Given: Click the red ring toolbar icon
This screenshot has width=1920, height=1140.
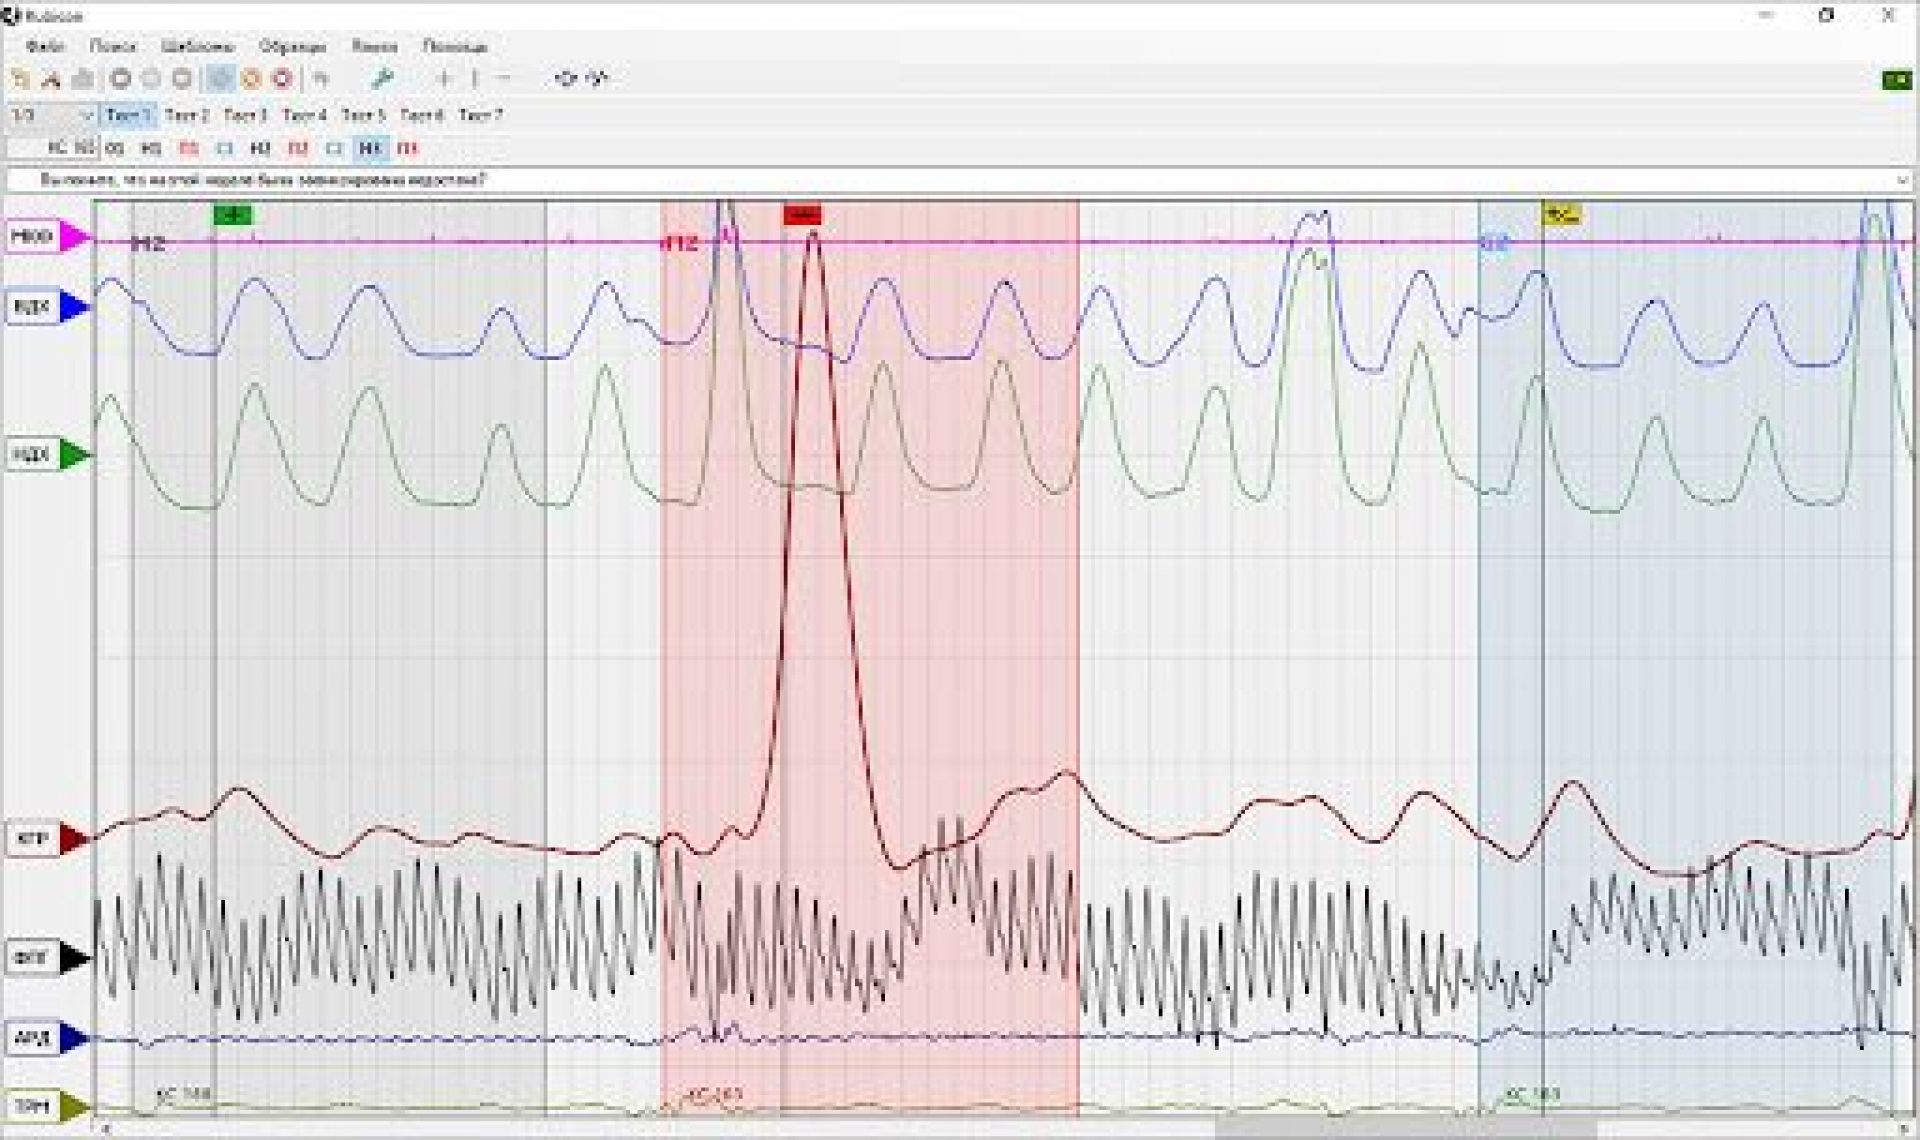Looking at the screenshot, I should [x=283, y=78].
